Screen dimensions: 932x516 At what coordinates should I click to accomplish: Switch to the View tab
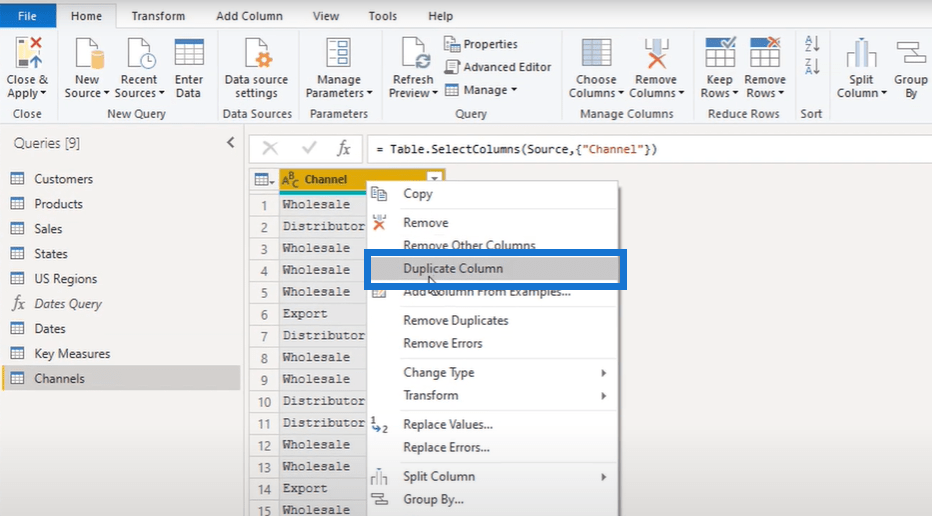click(x=326, y=16)
